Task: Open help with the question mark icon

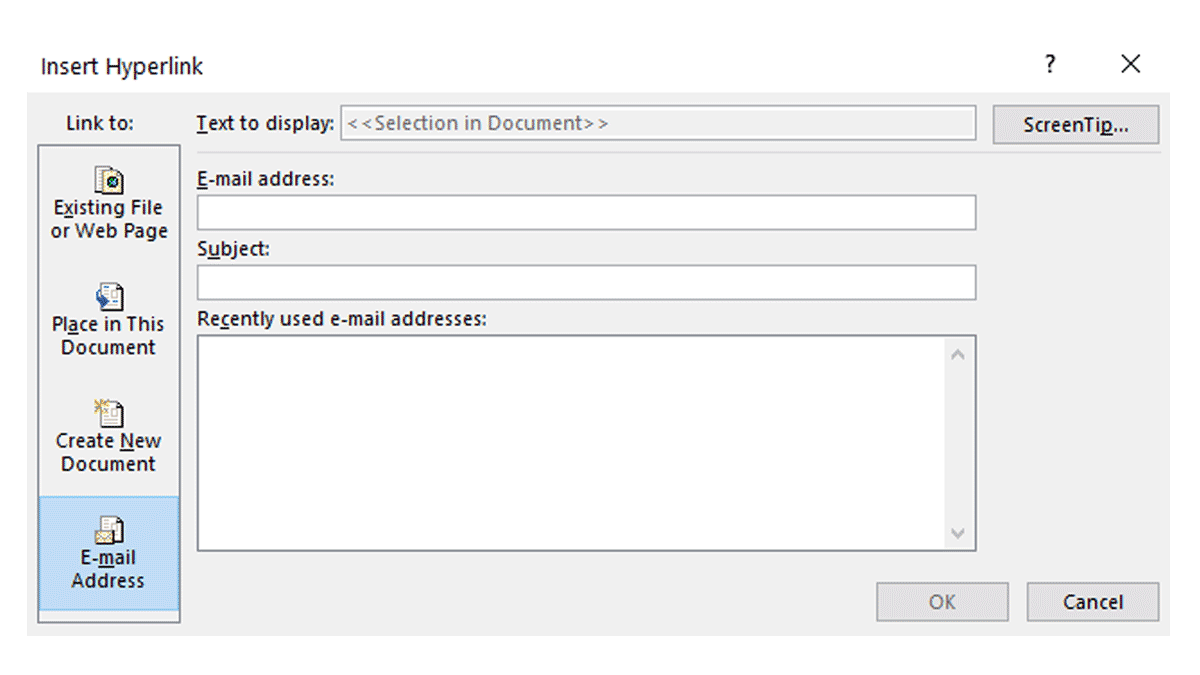Action: point(1049,65)
